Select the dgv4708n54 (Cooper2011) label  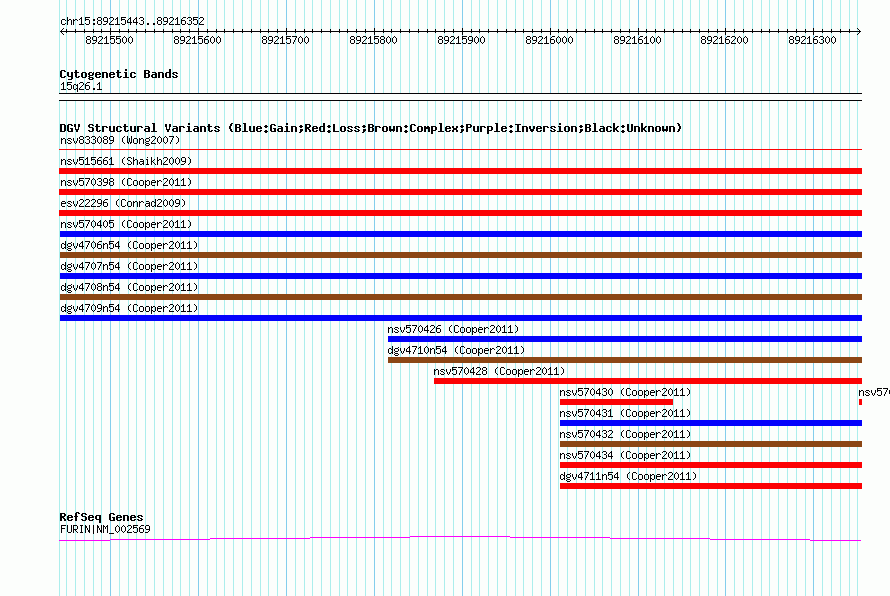point(129,287)
